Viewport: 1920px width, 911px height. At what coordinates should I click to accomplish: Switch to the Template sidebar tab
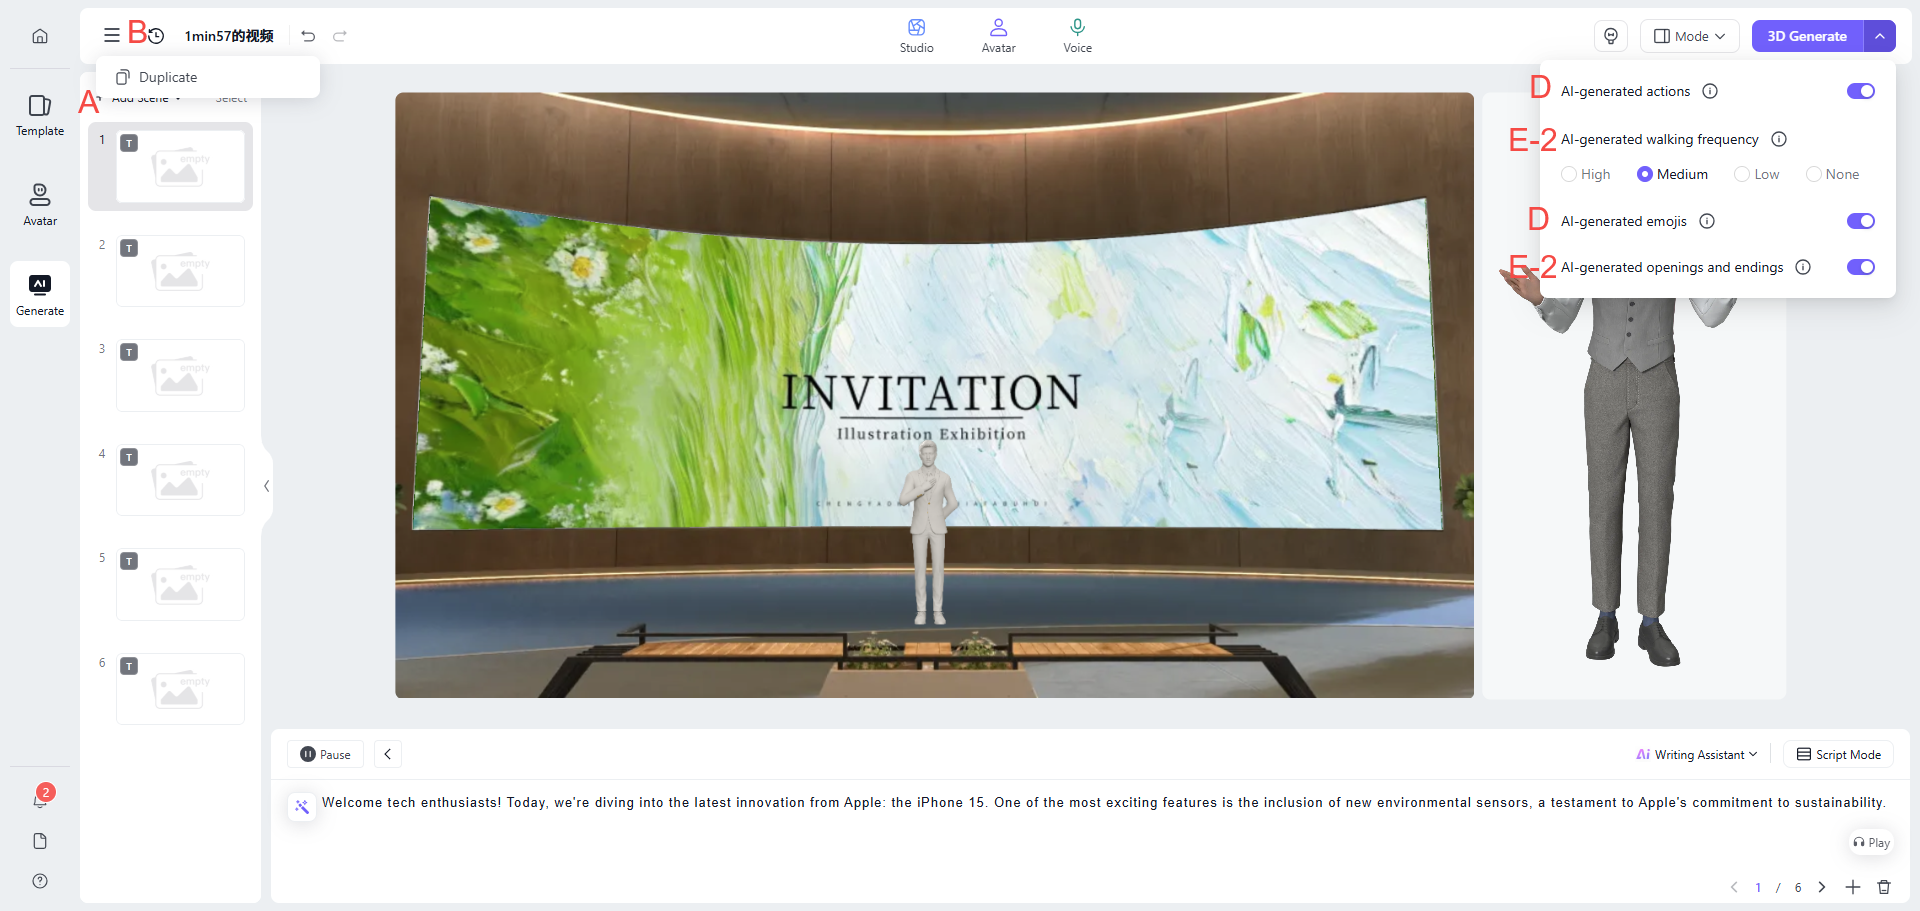40,115
